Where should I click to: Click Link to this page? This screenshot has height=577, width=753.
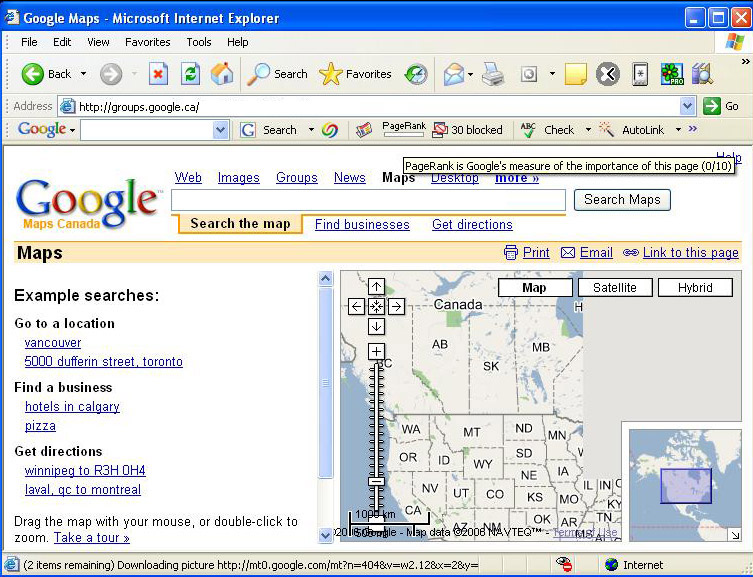(x=691, y=252)
